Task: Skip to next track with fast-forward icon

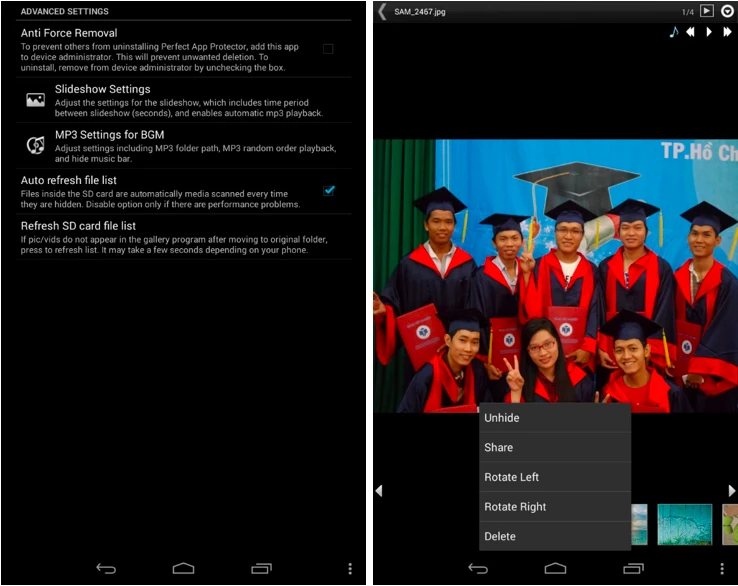Action: click(727, 32)
